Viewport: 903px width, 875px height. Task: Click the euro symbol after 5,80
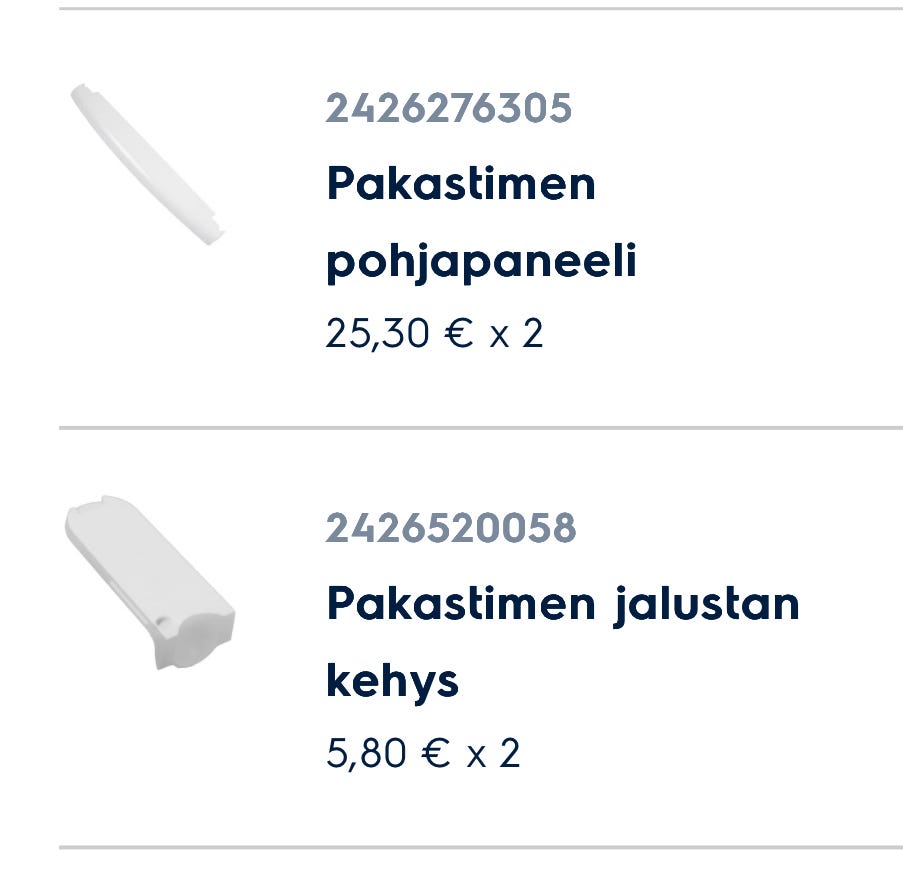click(434, 752)
